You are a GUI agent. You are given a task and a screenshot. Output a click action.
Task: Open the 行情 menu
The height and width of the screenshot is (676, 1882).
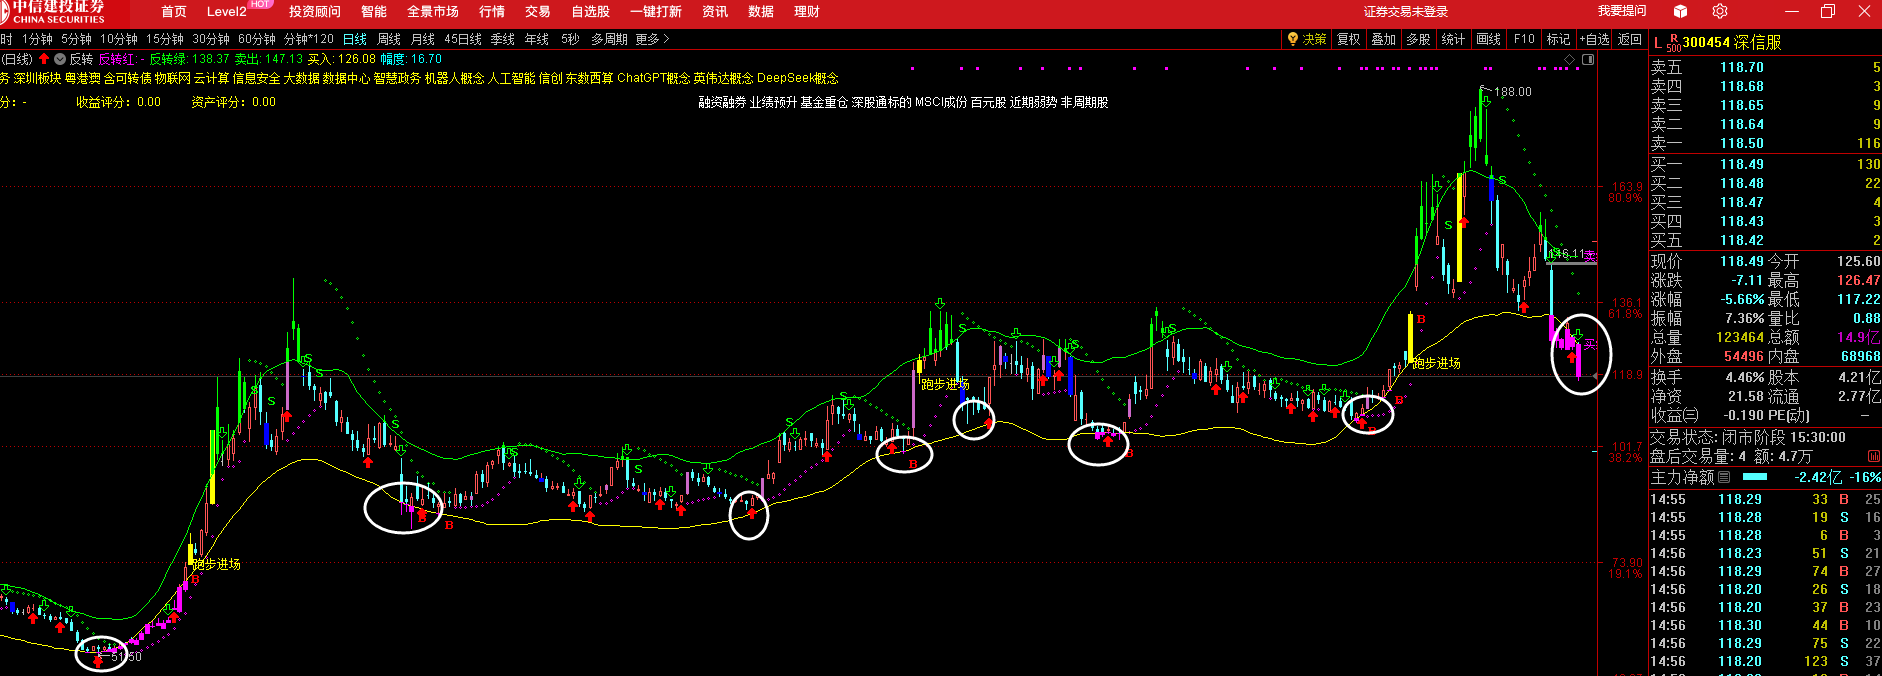(x=492, y=12)
